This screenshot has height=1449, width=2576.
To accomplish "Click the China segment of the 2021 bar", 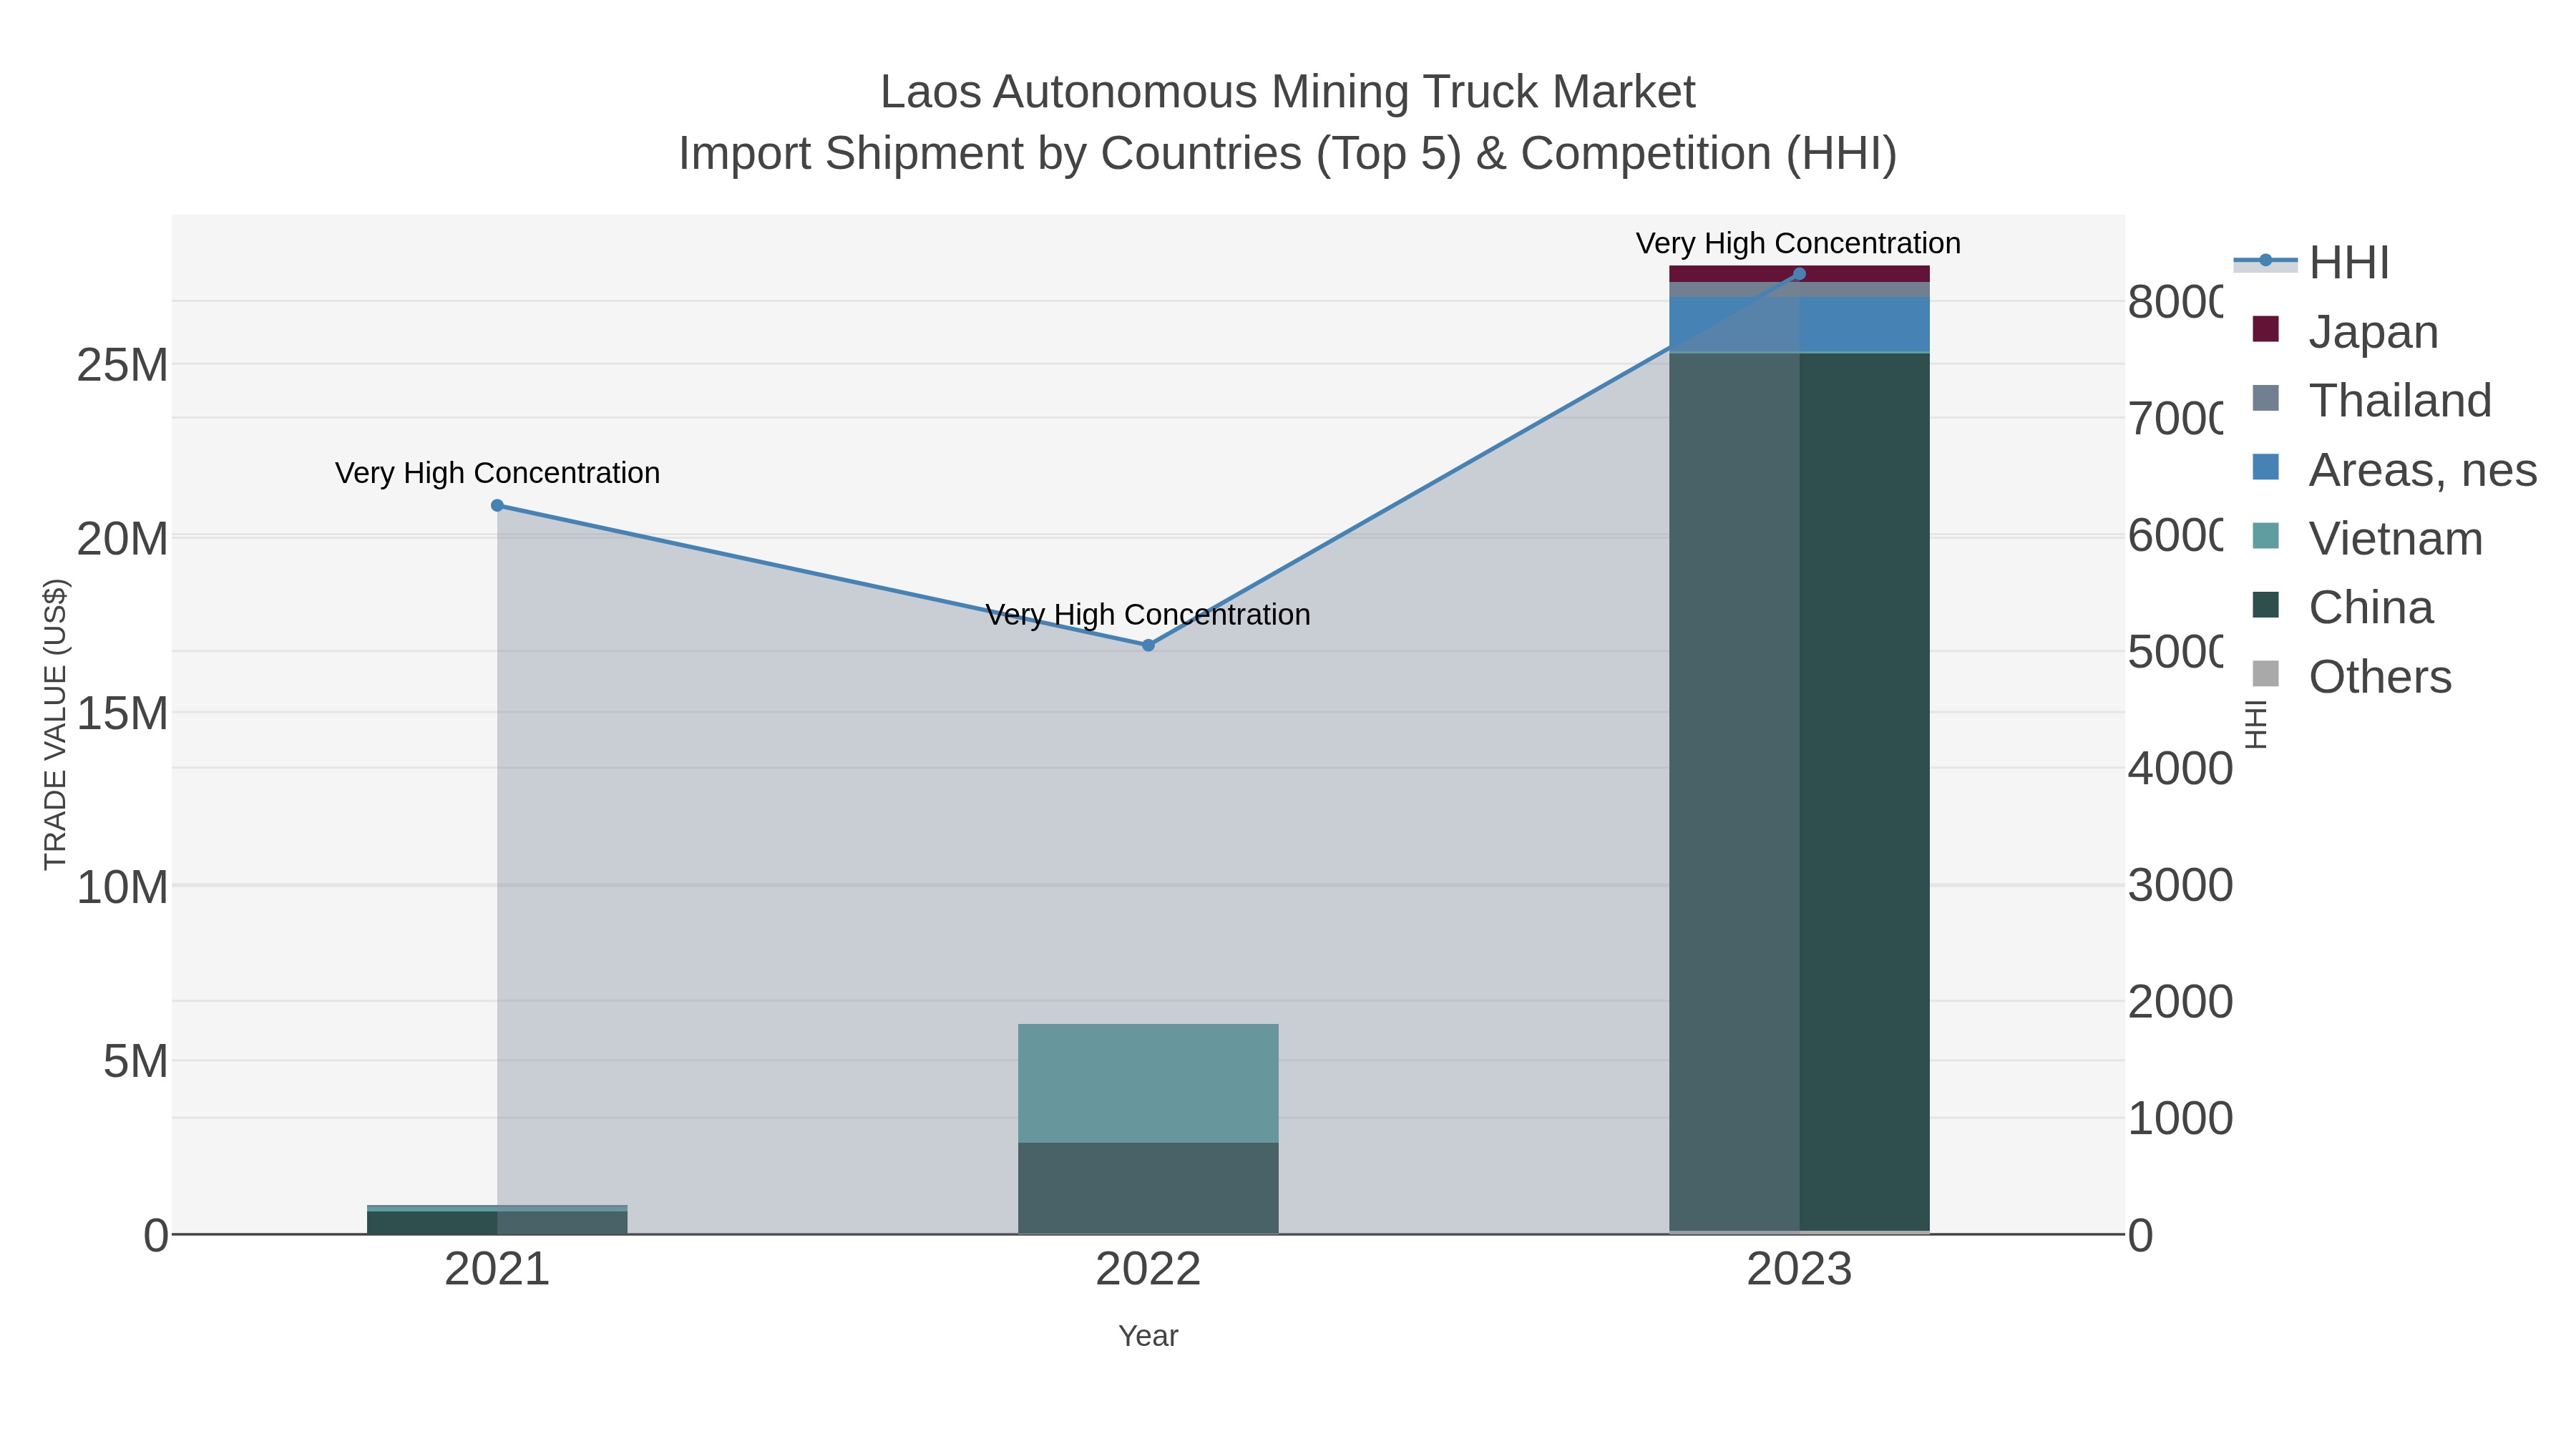I will point(497,1222).
